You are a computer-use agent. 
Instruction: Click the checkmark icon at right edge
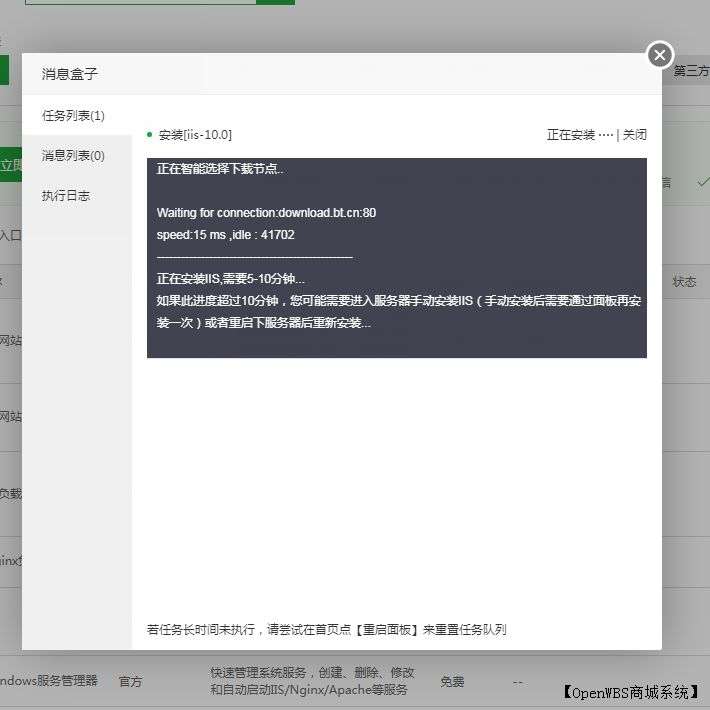(x=703, y=182)
